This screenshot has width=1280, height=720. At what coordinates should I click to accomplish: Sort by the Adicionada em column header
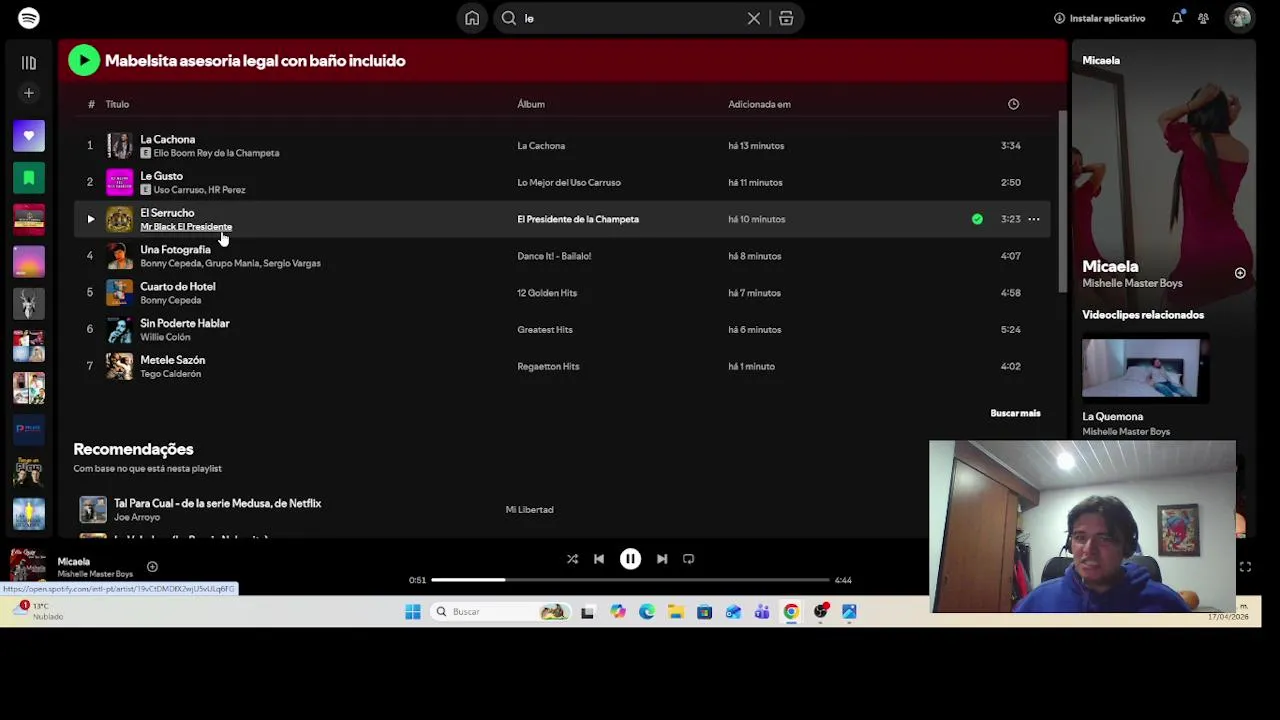[x=759, y=104]
